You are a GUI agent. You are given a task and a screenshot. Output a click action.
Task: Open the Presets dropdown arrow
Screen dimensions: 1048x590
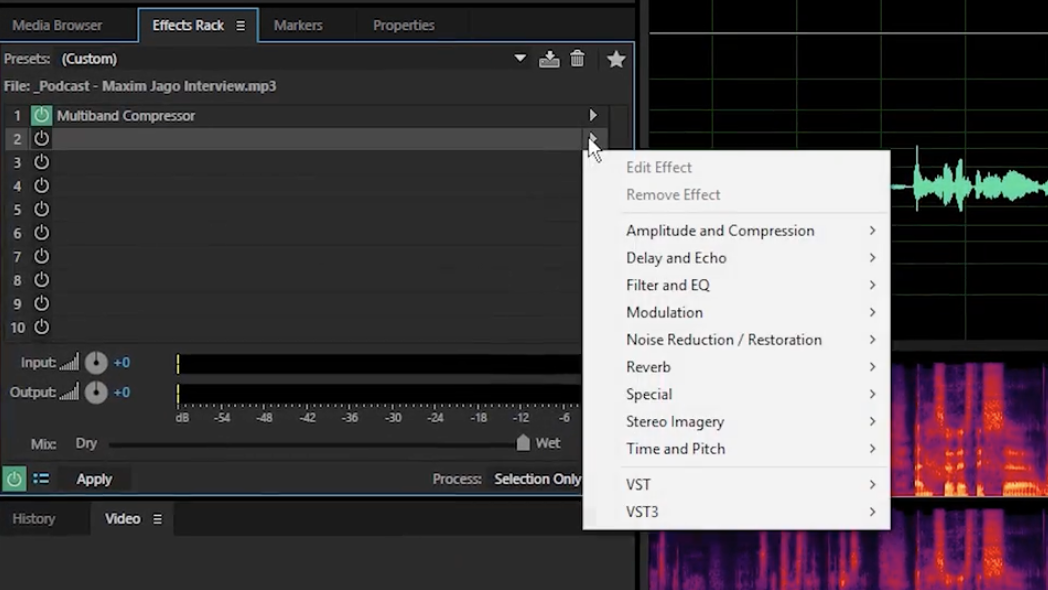click(x=520, y=59)
